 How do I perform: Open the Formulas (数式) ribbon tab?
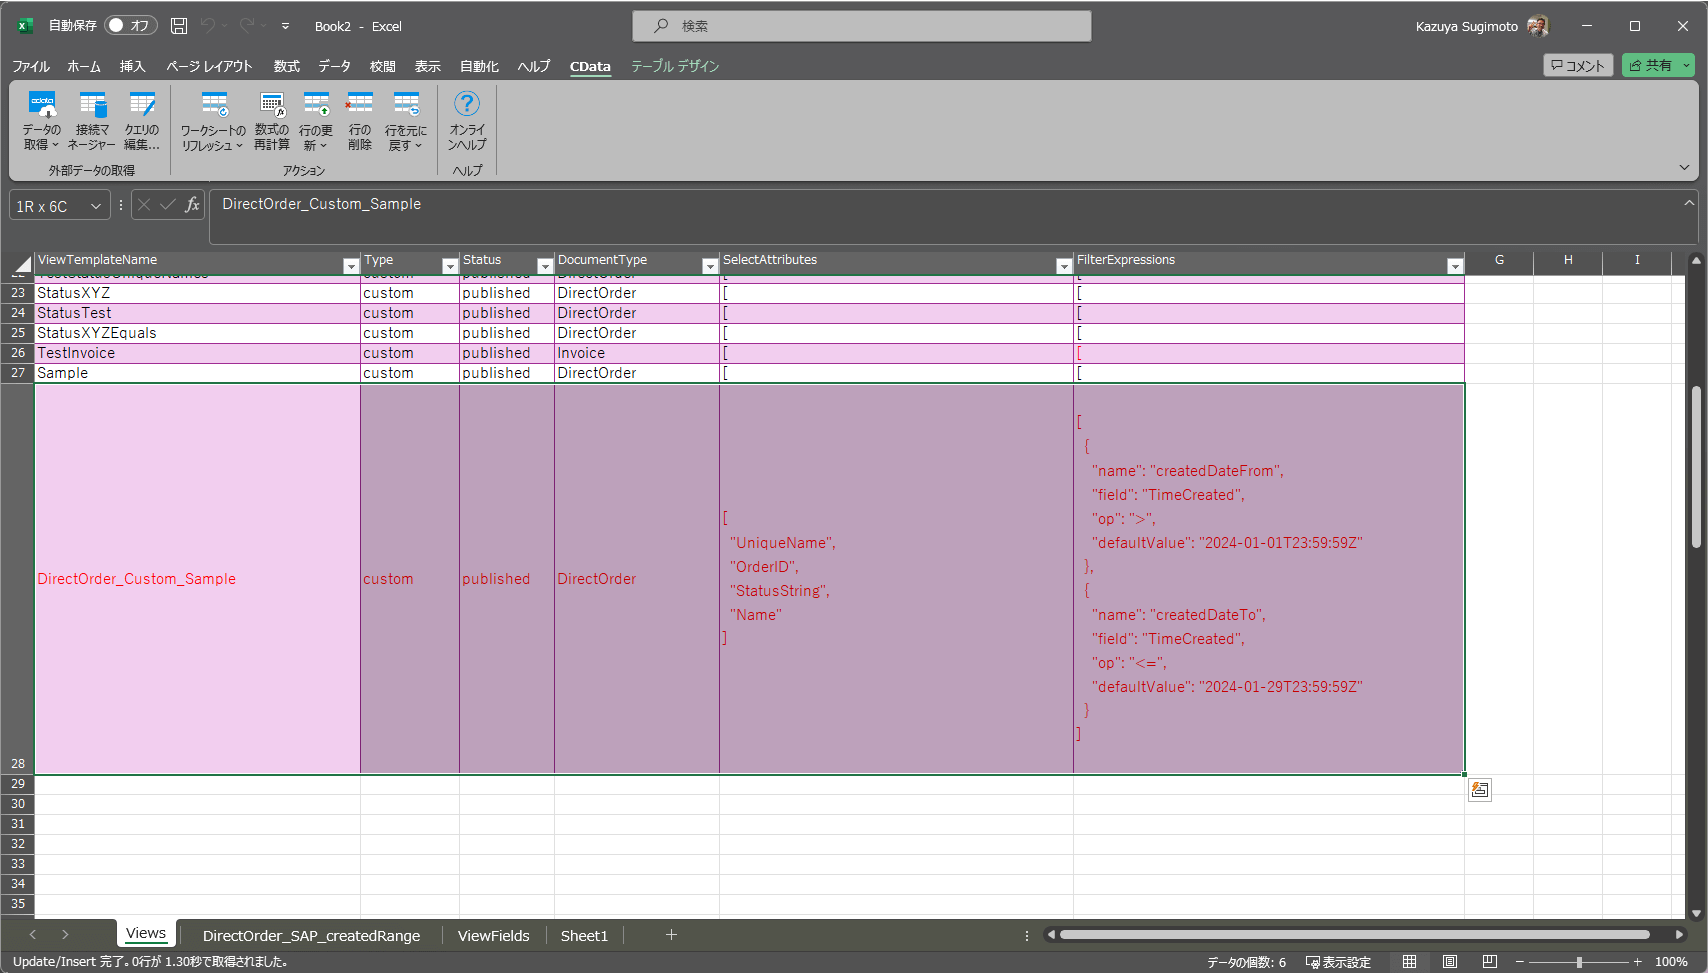point(287,66)
